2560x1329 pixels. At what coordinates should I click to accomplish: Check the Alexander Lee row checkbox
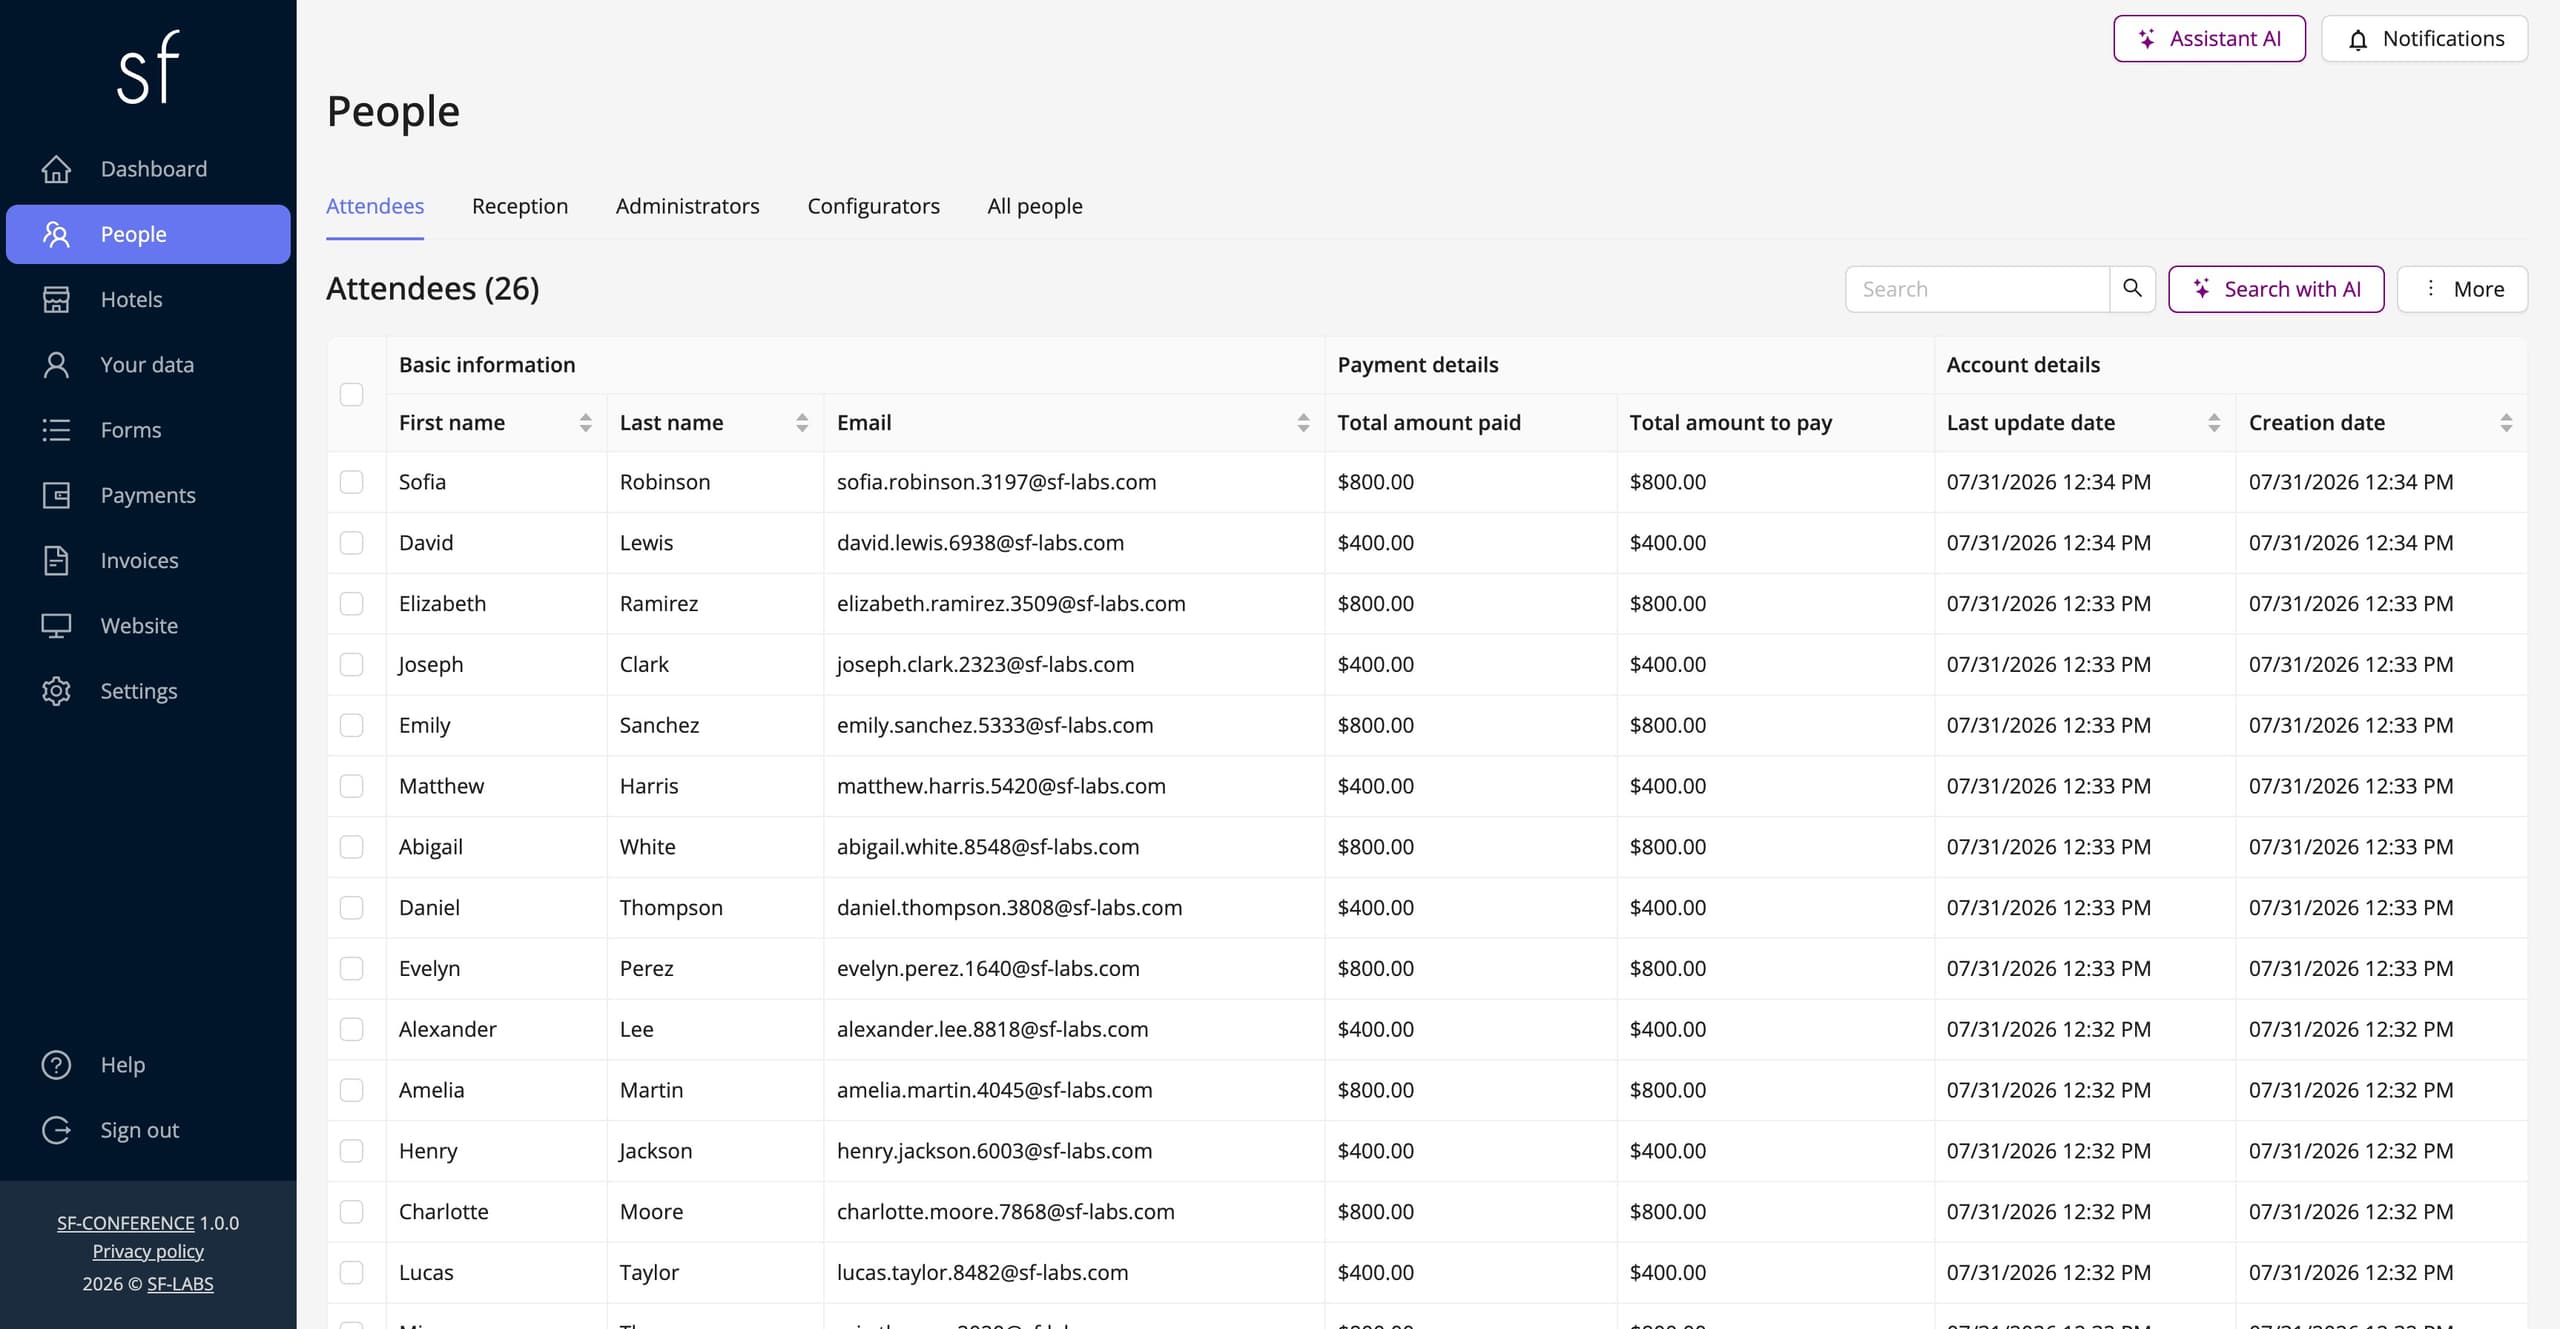351,1029
